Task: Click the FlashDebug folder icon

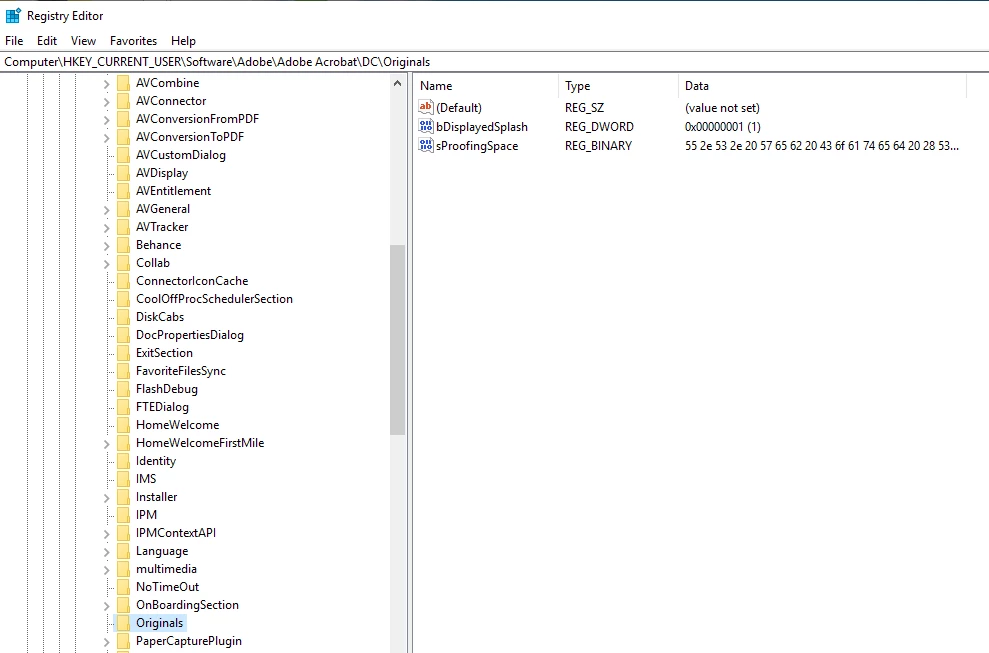Action: point(124,389)
